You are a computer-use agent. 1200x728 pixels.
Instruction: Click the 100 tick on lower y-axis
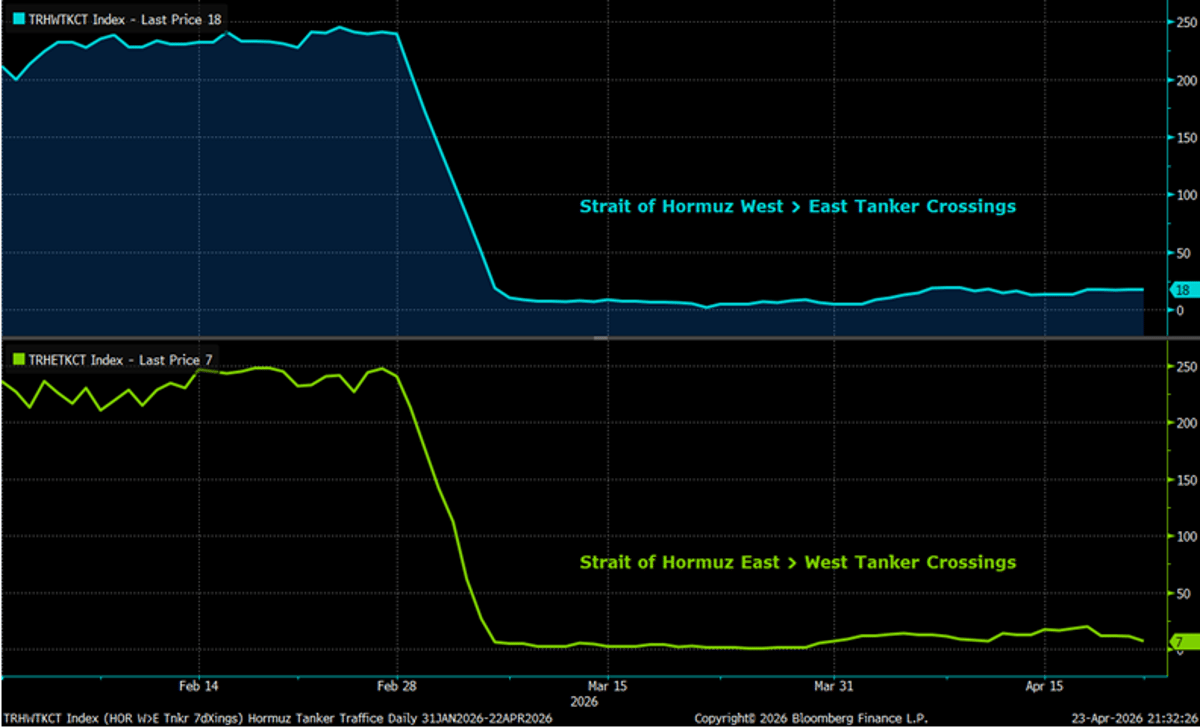click(1184, 537)
